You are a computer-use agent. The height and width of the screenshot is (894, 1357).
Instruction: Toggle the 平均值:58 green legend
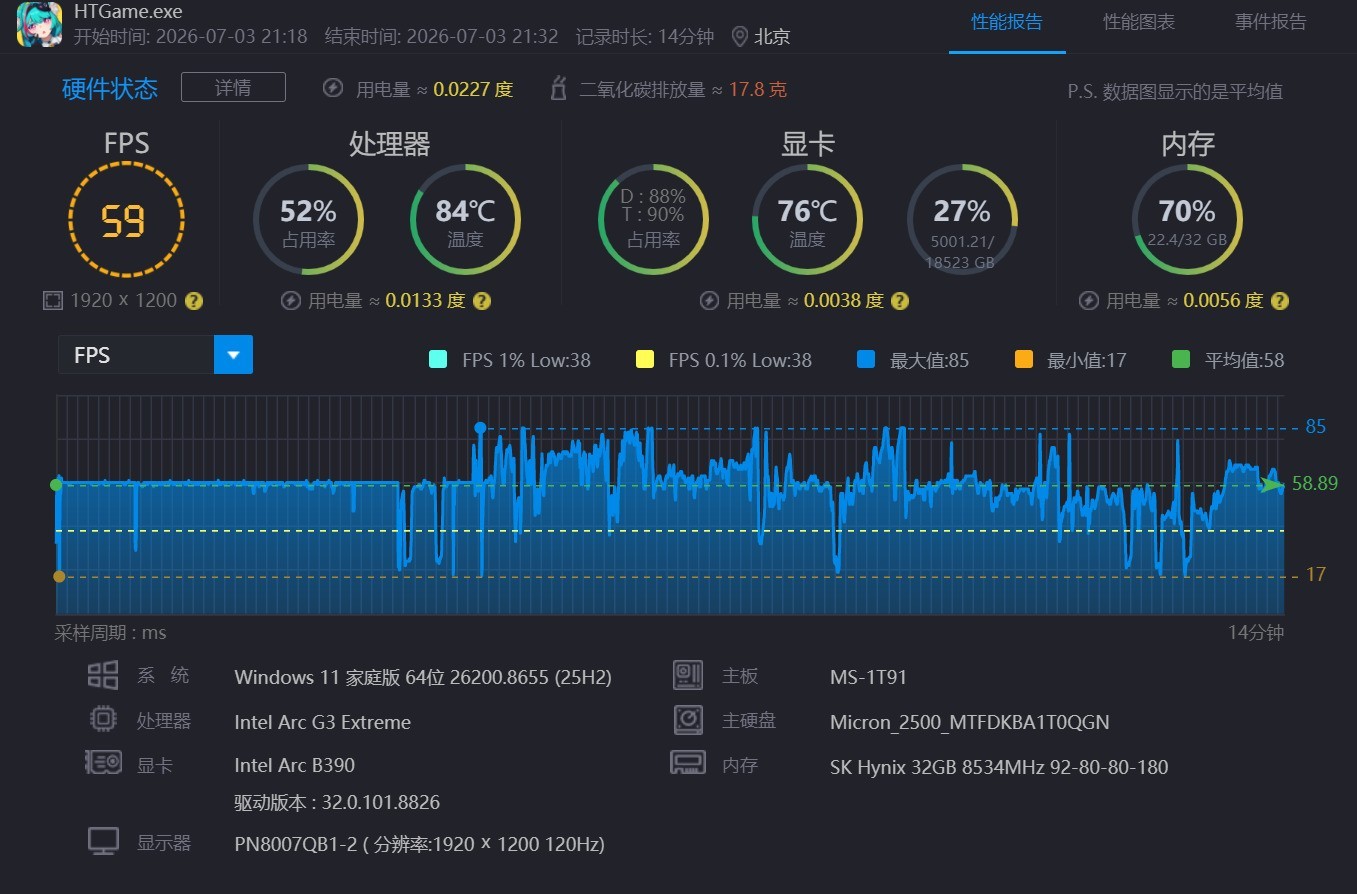pyautogui.click(x=1181, y=360)
